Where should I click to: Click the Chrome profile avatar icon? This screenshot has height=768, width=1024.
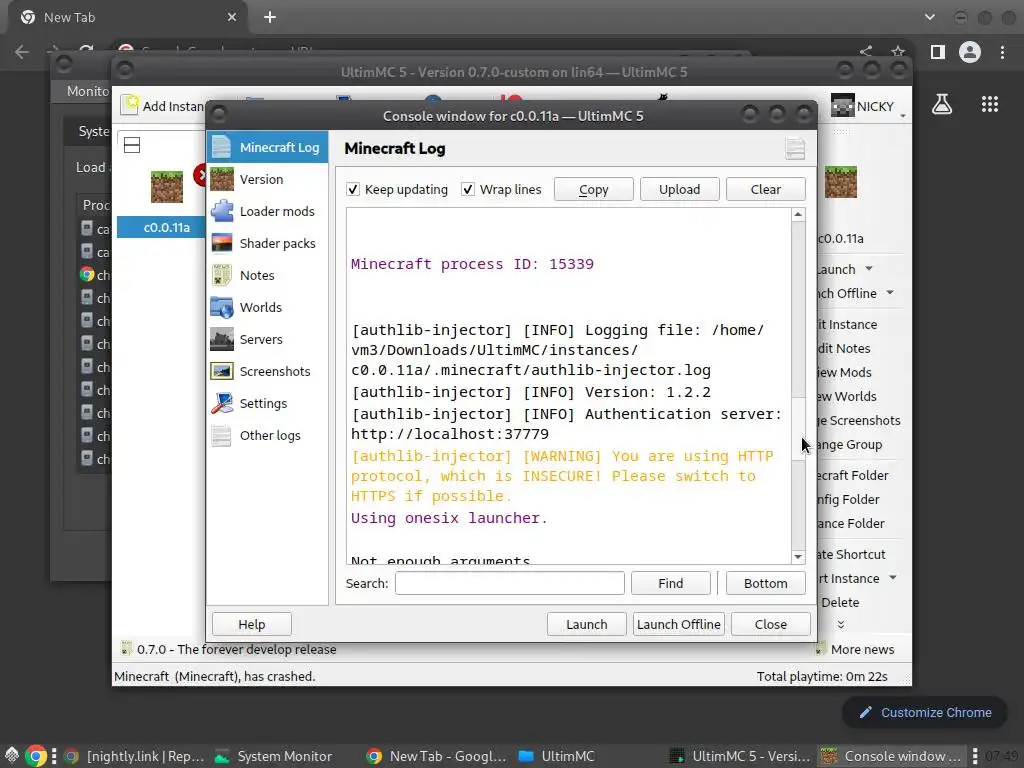coord(970,52)
